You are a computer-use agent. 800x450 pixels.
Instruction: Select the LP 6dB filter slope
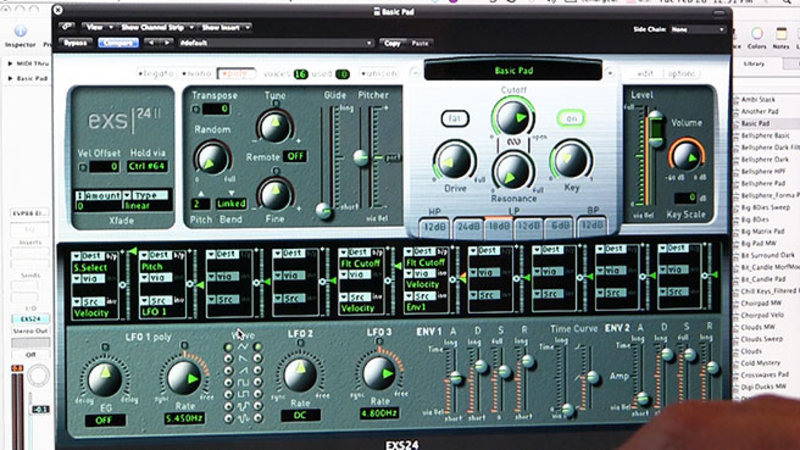coord(559,226)
